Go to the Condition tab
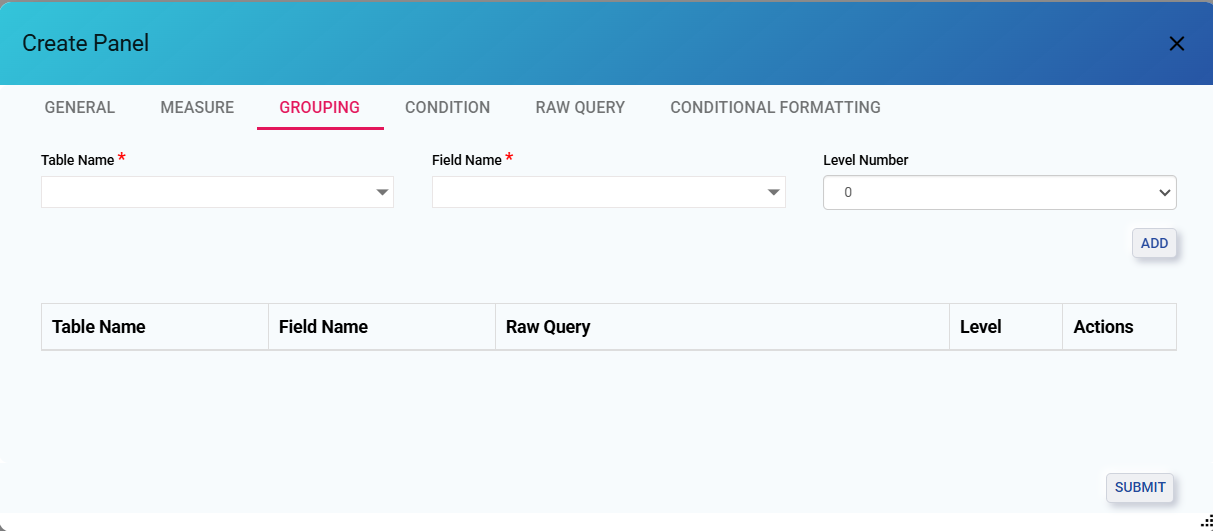 pyautogui.click(x=447, y=107)
